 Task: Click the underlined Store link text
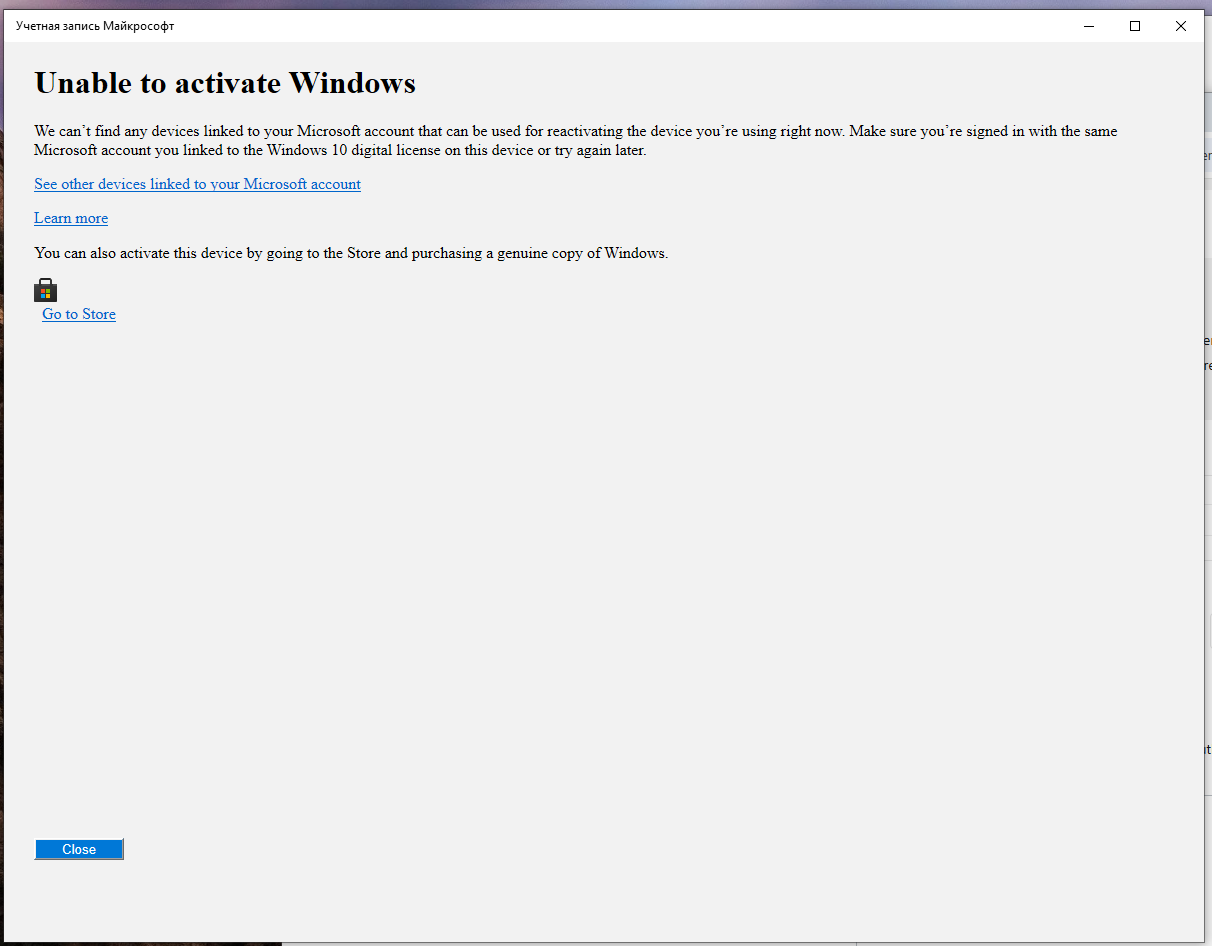click(x=78, y=314)
